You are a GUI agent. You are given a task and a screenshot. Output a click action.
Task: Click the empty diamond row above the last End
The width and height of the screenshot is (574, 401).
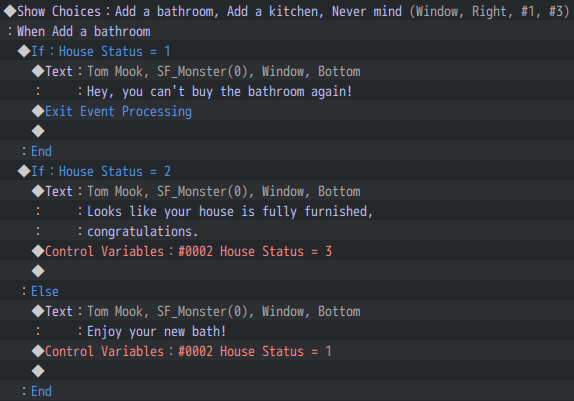tap(287, 371)
